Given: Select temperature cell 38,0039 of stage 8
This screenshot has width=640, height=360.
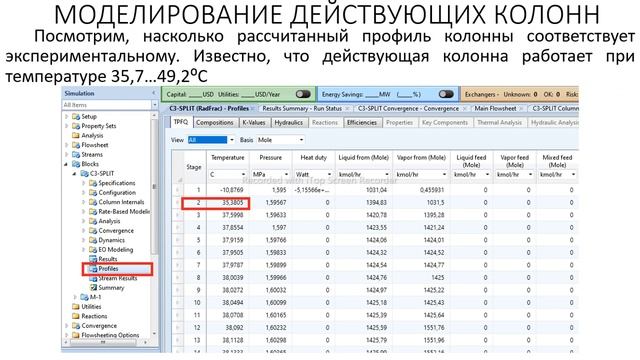Looking at the screenshot, I should (x=227, y=278).
